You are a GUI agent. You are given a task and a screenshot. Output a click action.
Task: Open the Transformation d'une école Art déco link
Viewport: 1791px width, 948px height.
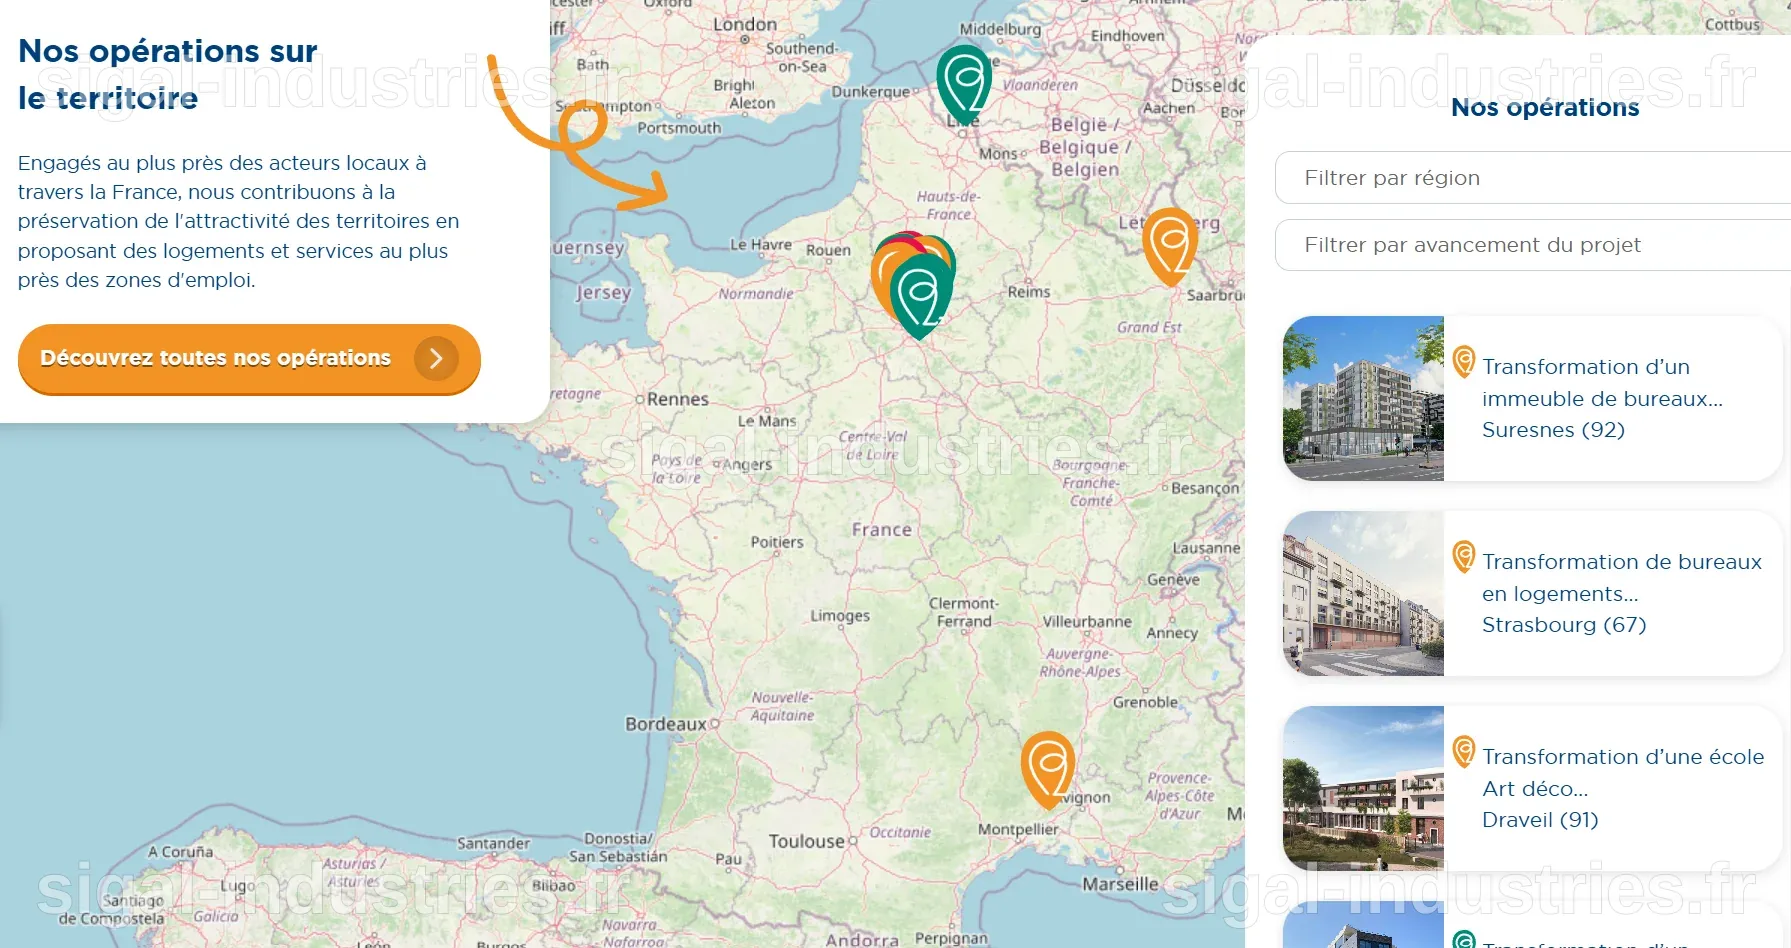pyautogui.click(x=1623, y=773)
